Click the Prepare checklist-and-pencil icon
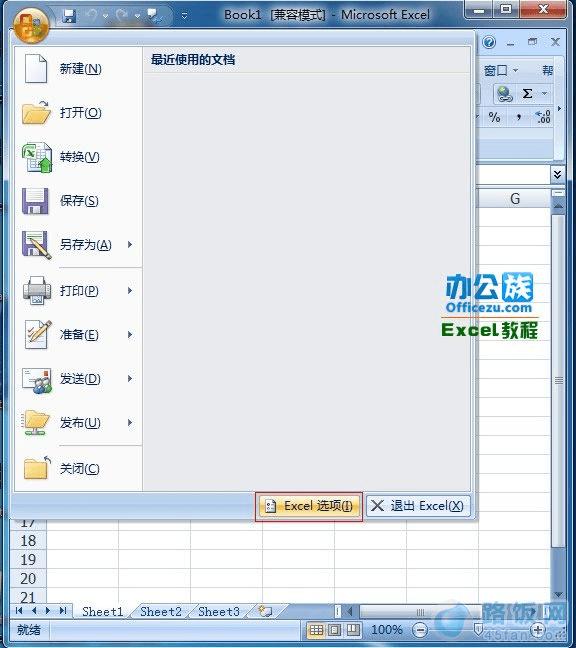 pos(38,334)
